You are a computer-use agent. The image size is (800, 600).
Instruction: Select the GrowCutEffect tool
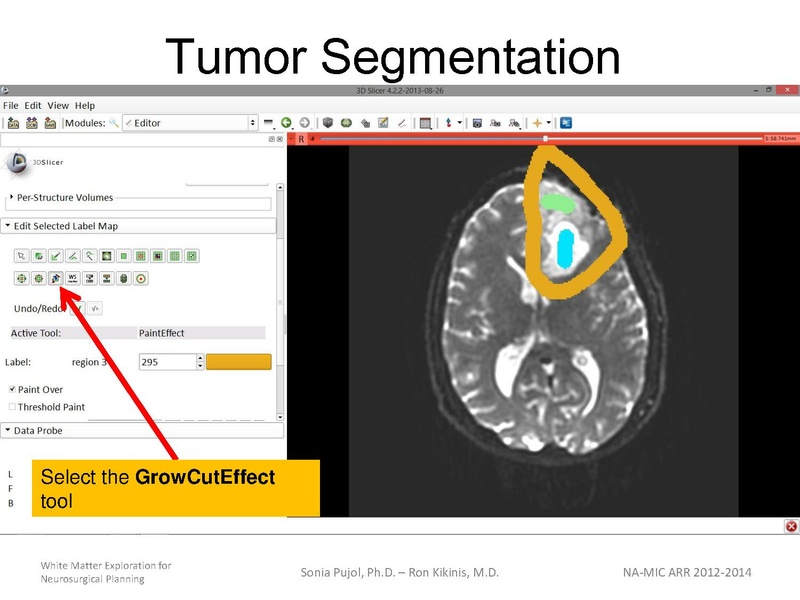(57, 277)
